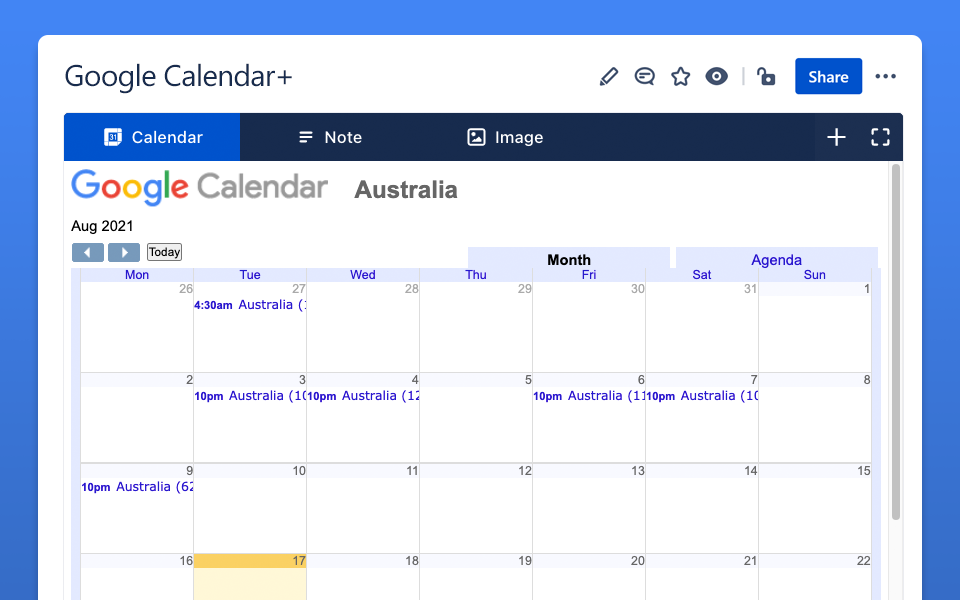
Task: Select the Agenda view tab
Action: [776, 259]
